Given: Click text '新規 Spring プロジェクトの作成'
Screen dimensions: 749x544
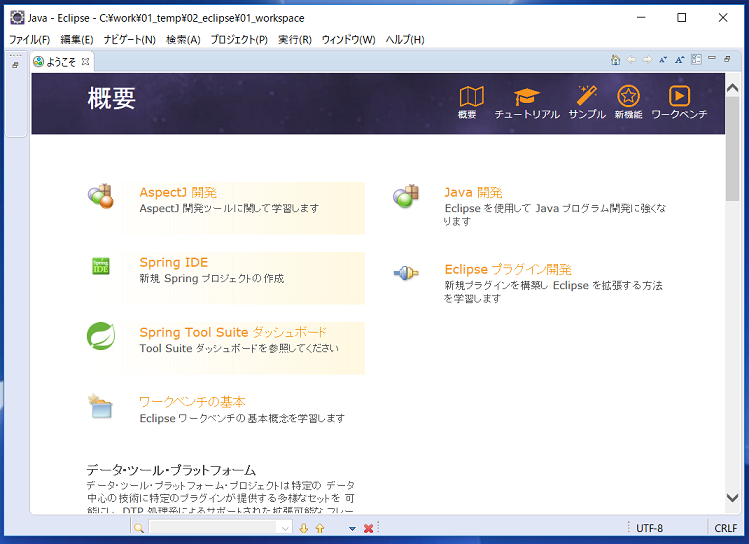Looking at the screenshot, I should (x=212, y=278).
